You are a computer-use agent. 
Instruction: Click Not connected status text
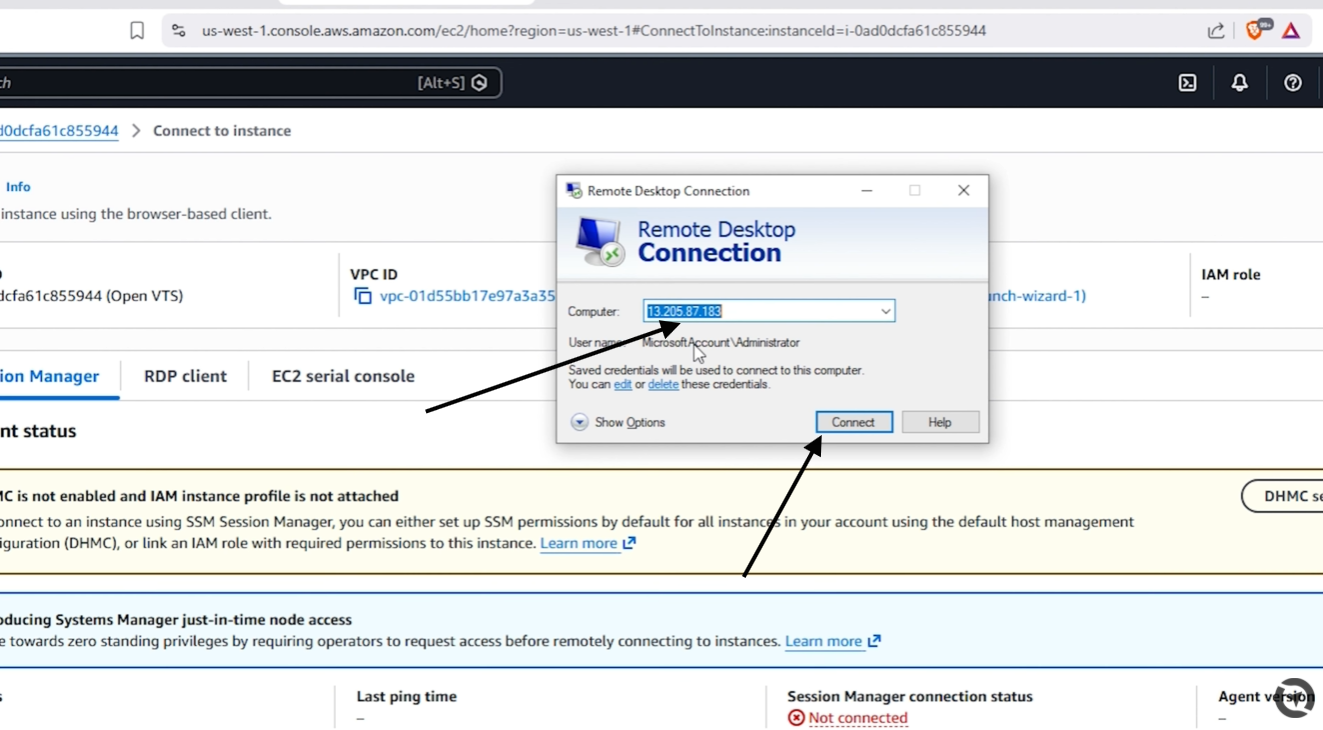coord(858,718)
